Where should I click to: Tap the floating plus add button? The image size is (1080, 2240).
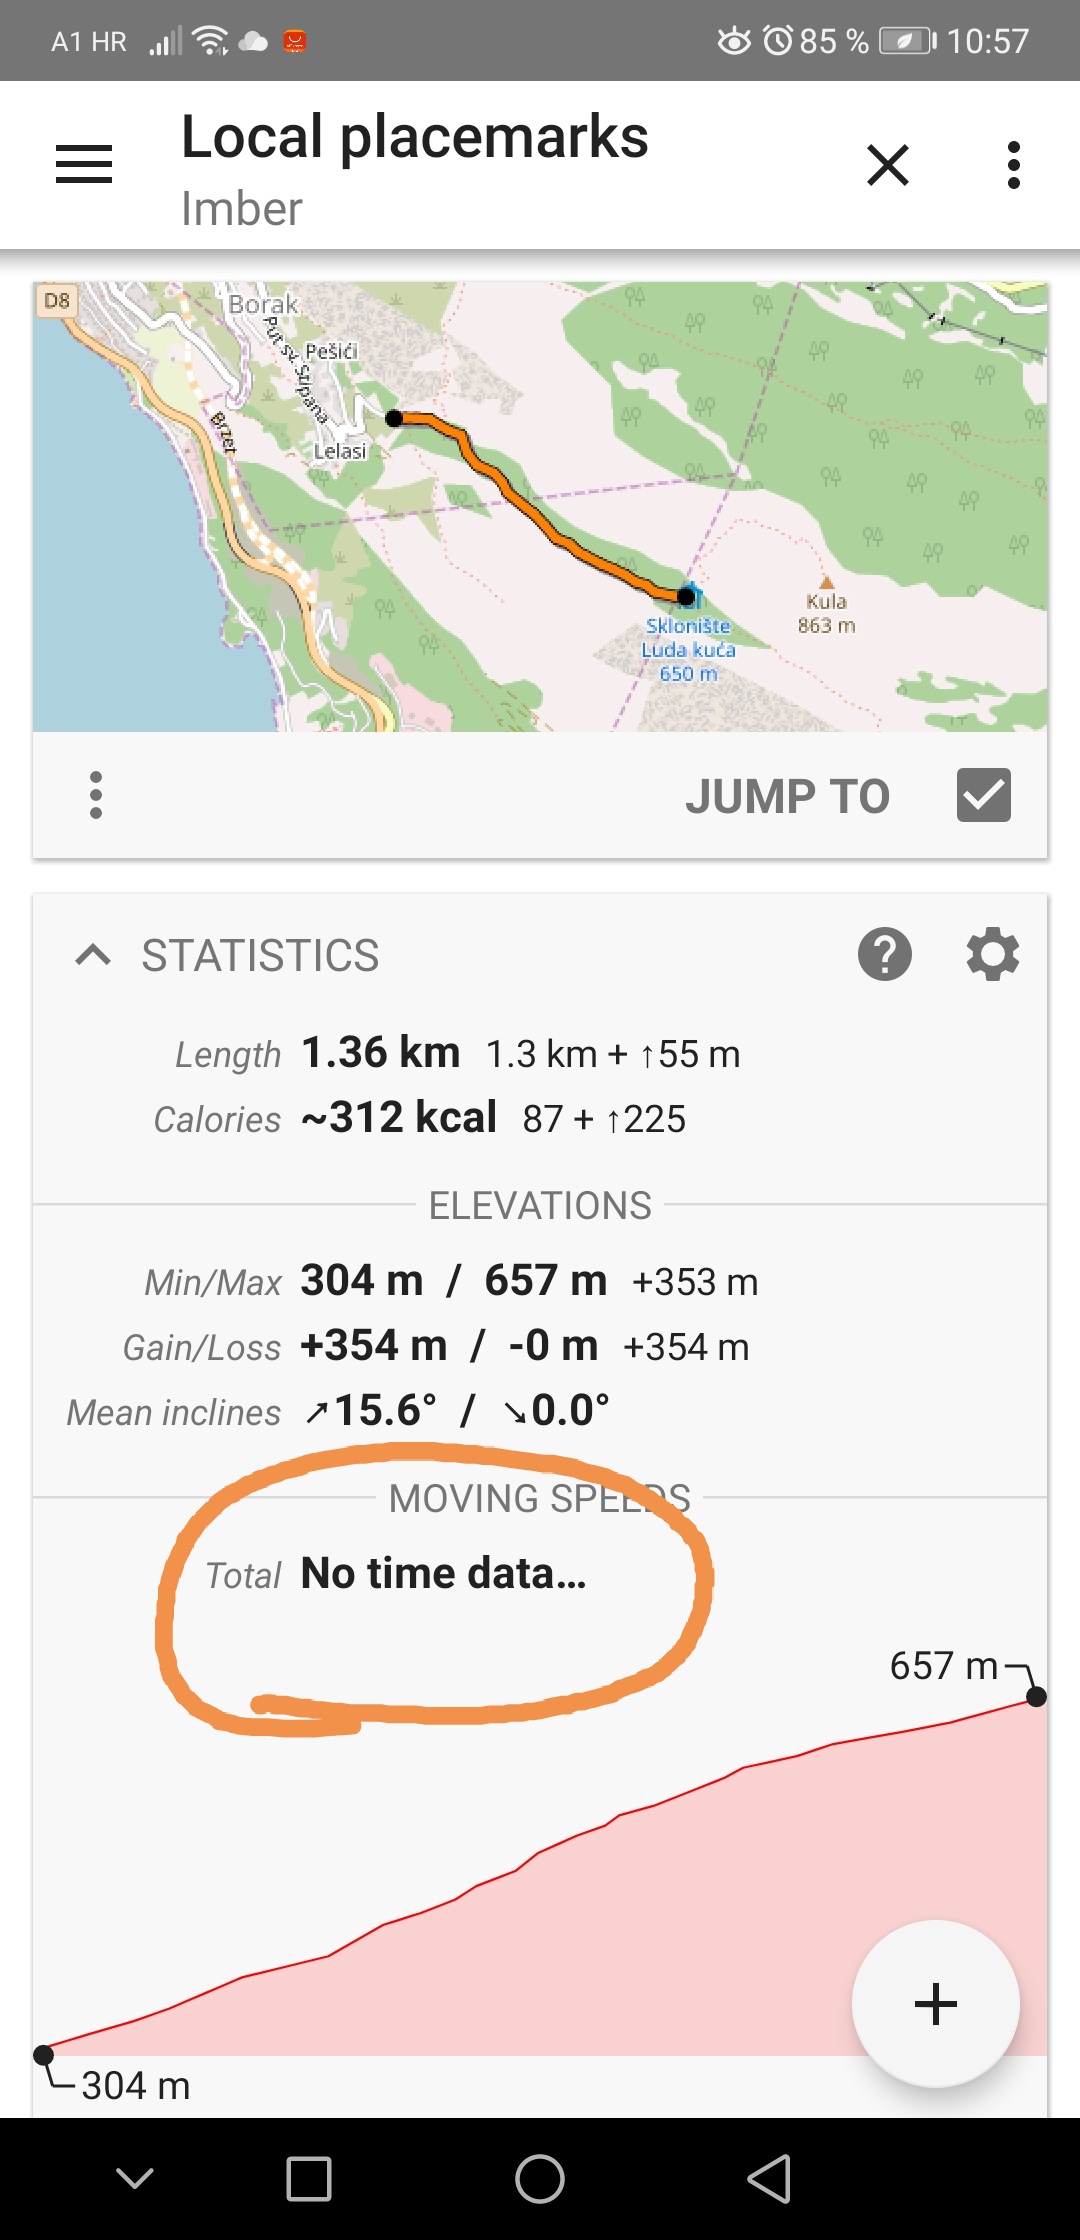(936, 2004)
